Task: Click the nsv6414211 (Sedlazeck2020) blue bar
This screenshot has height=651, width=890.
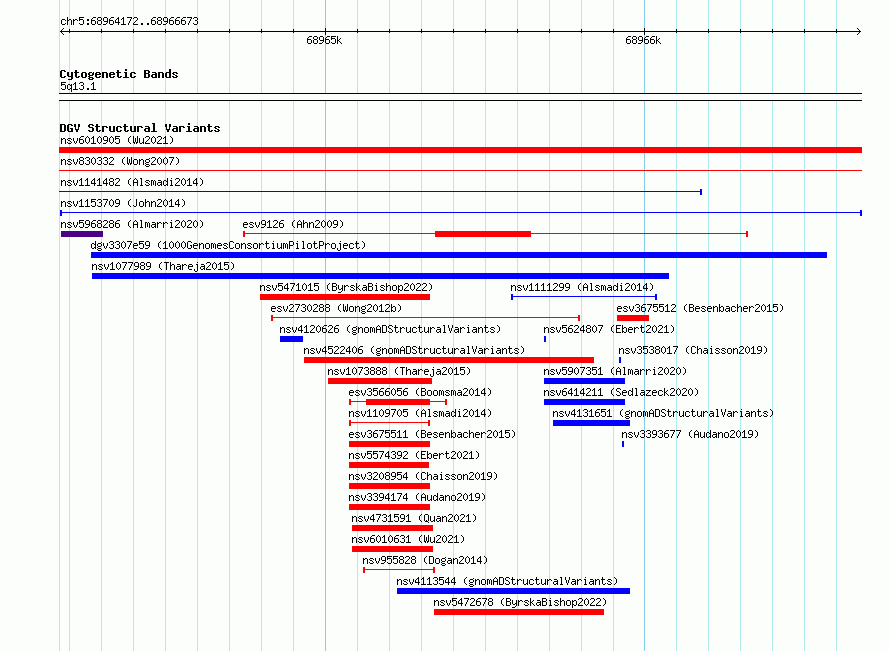Action: pos(584,402)
